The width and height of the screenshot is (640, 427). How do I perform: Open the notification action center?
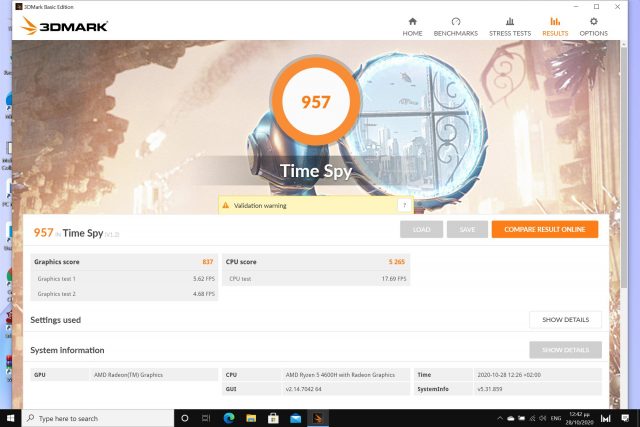tap(625, 418)
